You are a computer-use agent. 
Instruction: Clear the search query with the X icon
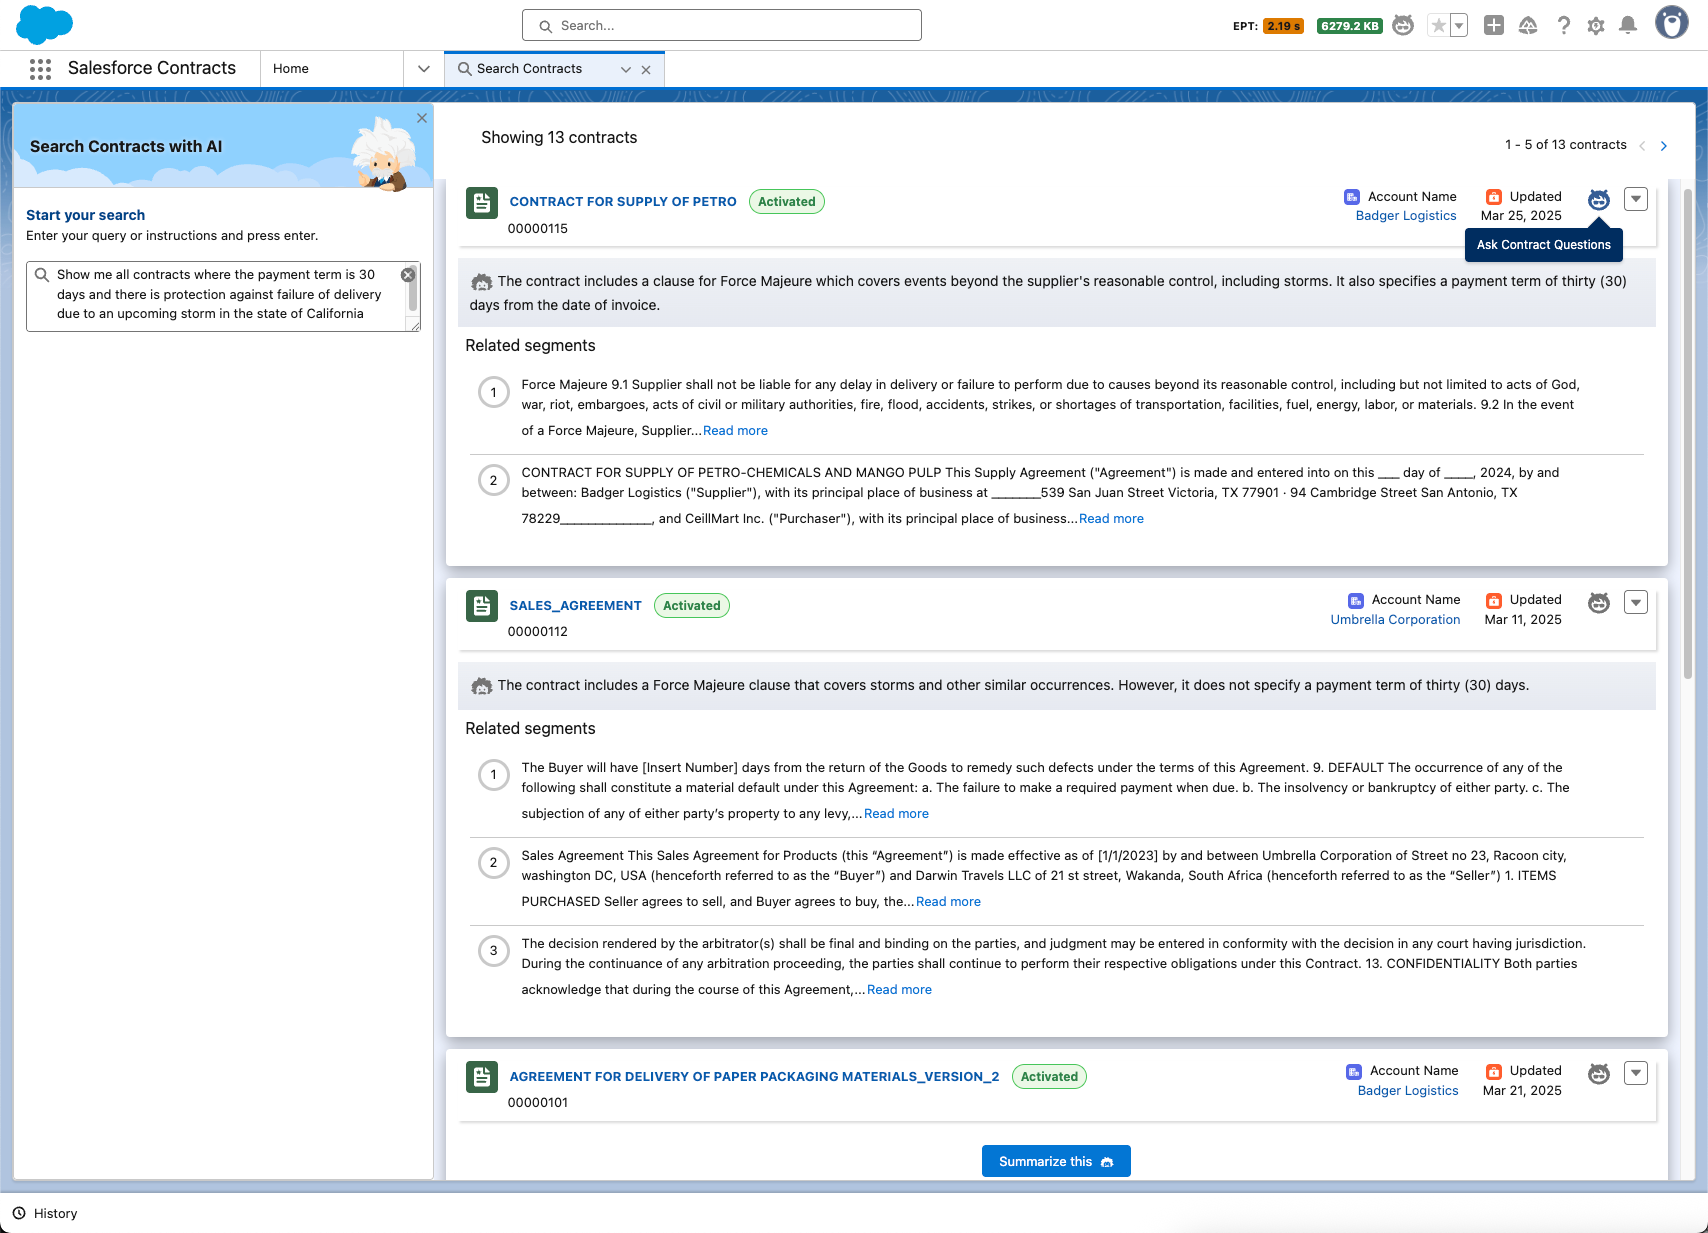tap(408, 274)
